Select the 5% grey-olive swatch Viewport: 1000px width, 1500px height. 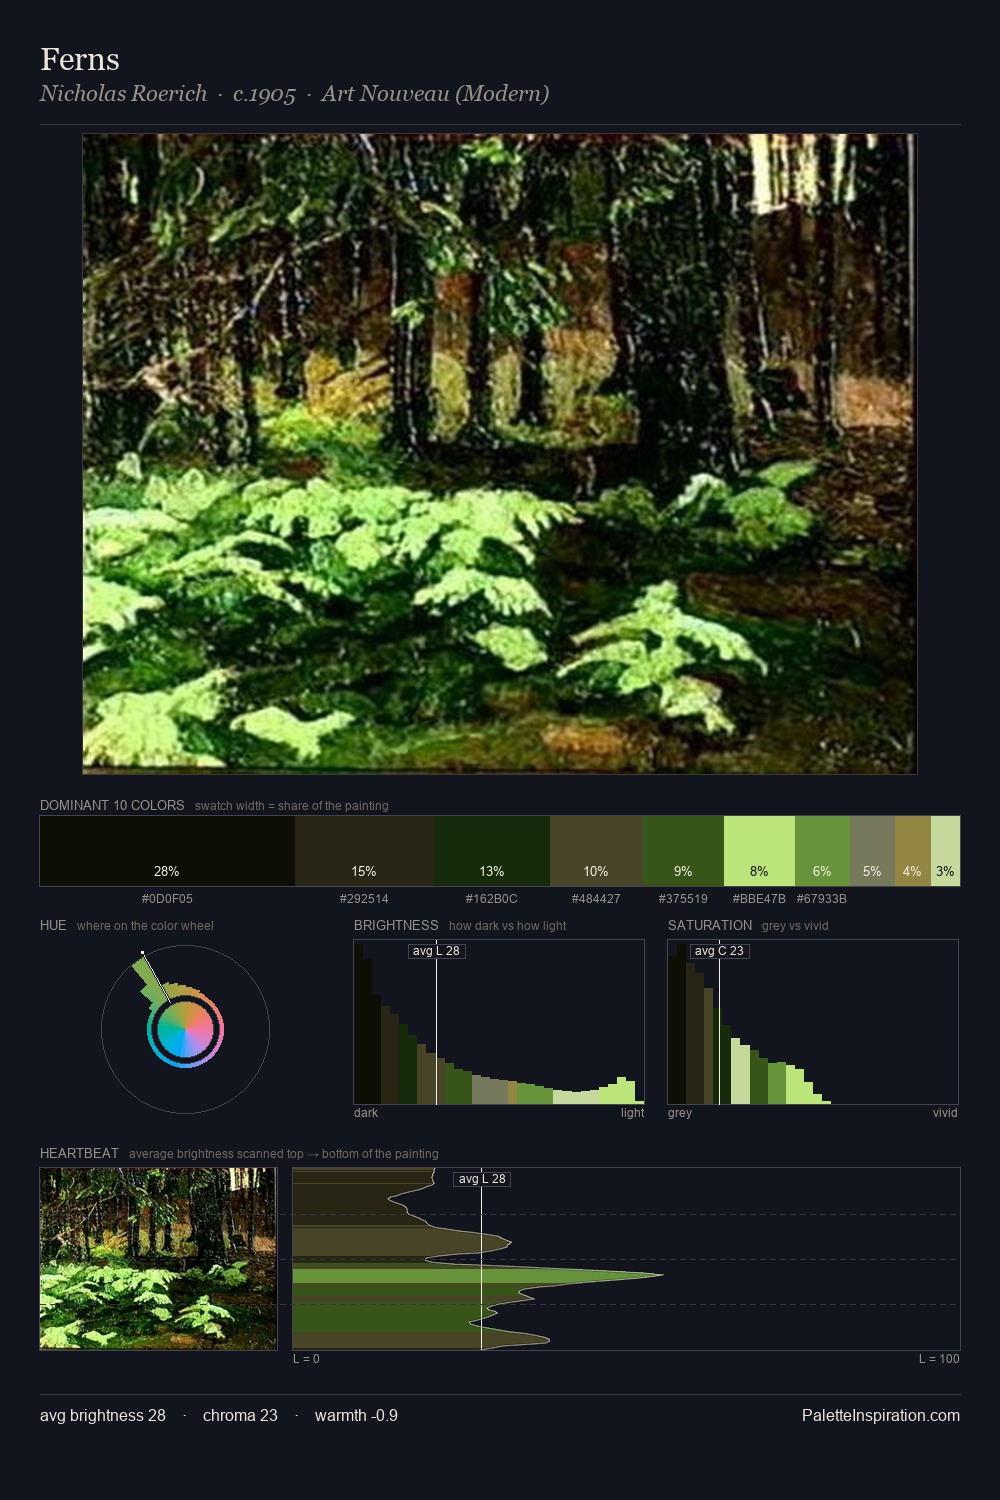[x=872, y=851]
